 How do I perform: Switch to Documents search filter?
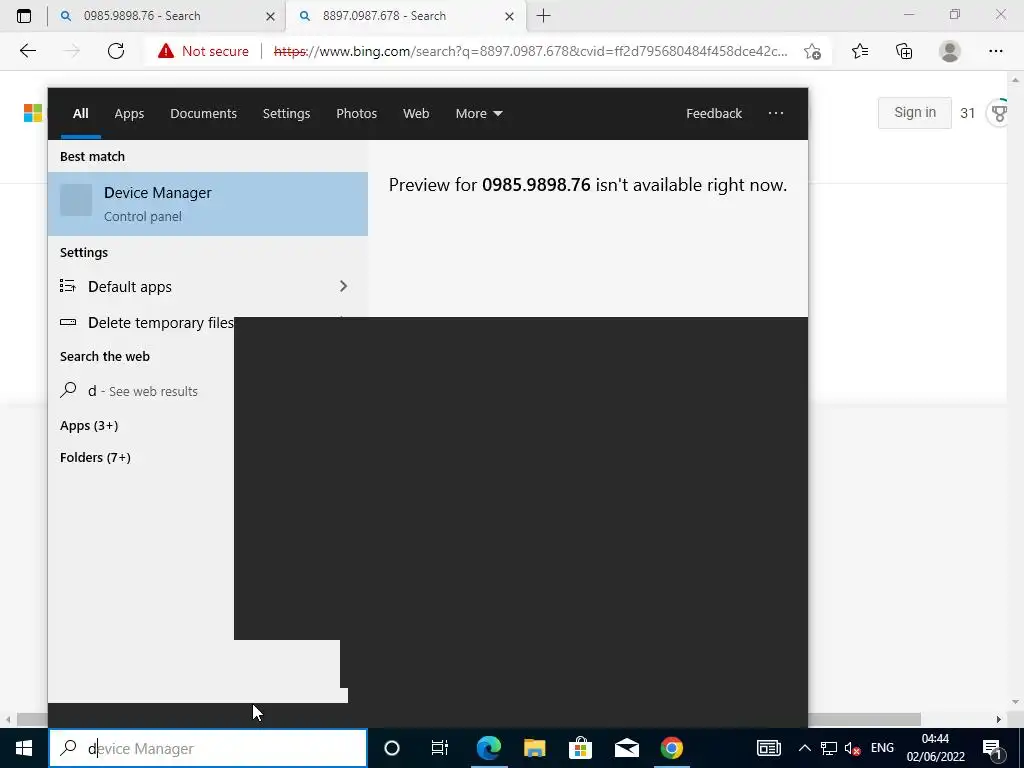tap(203, 114)
